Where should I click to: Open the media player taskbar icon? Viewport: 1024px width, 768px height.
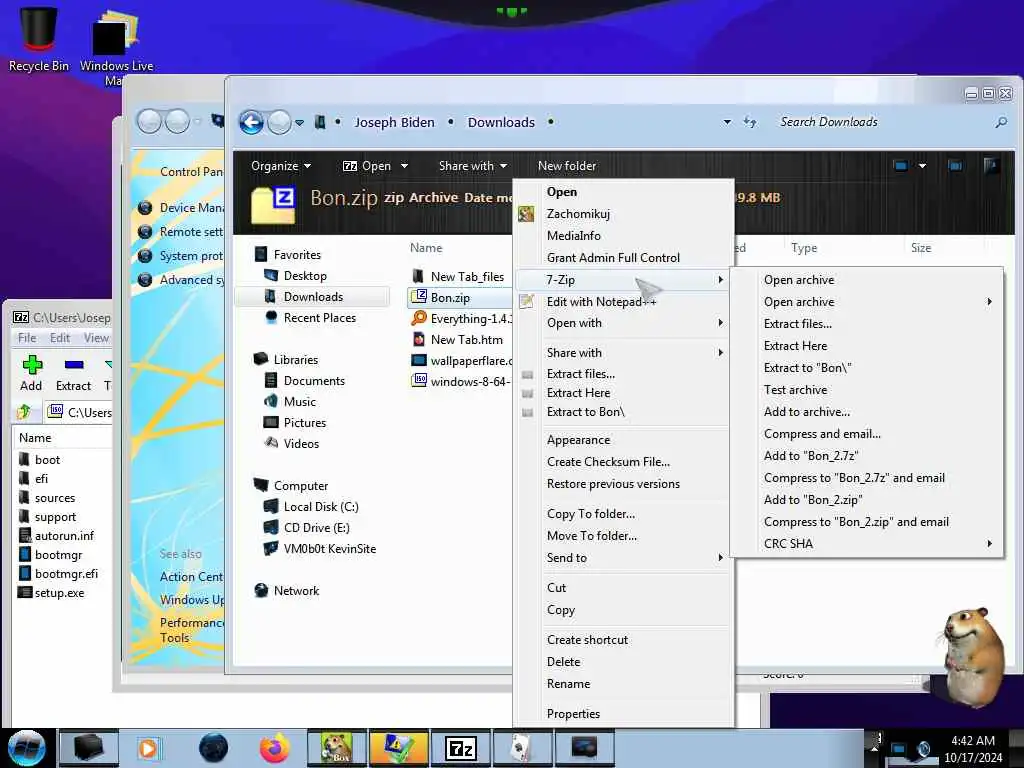point(148,748)
